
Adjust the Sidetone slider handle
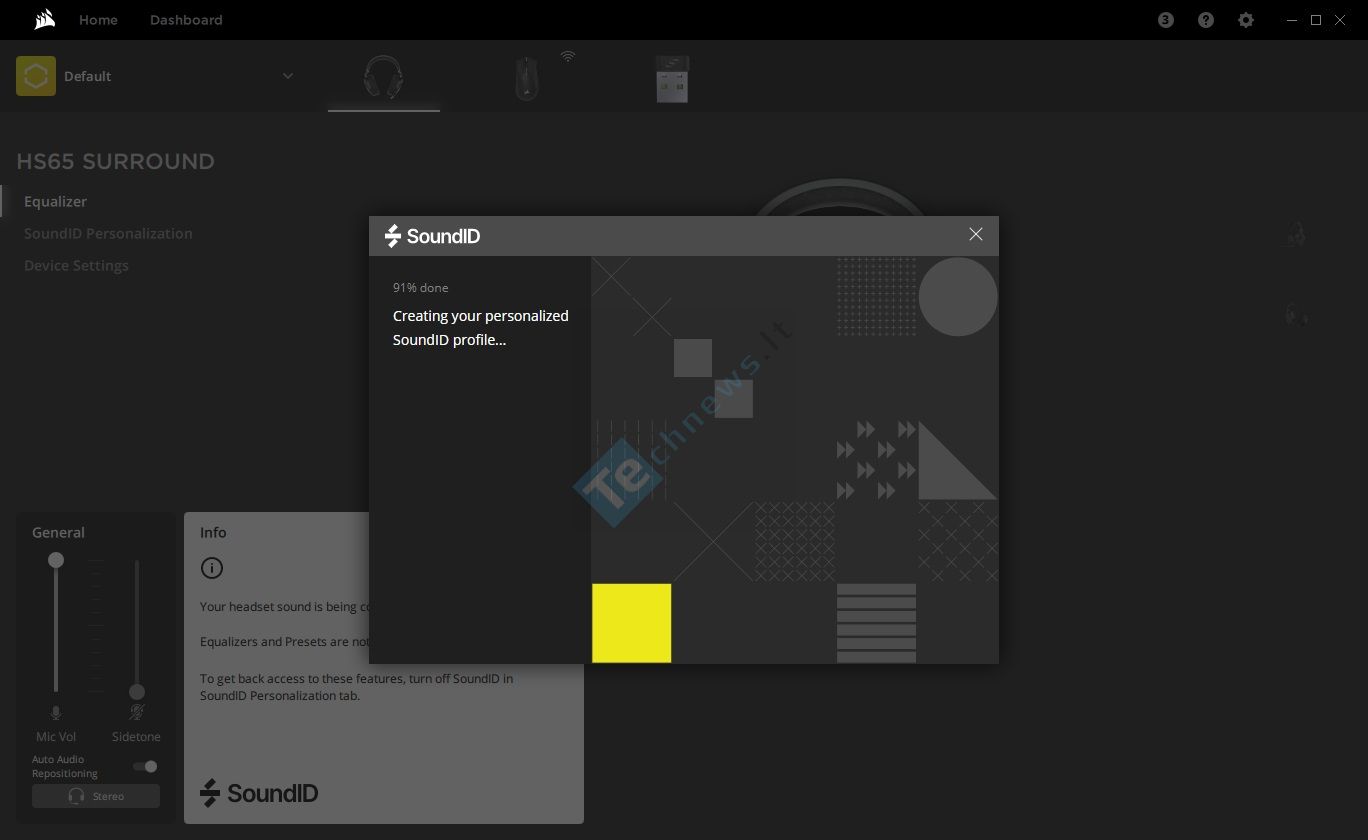click(137, 692)
